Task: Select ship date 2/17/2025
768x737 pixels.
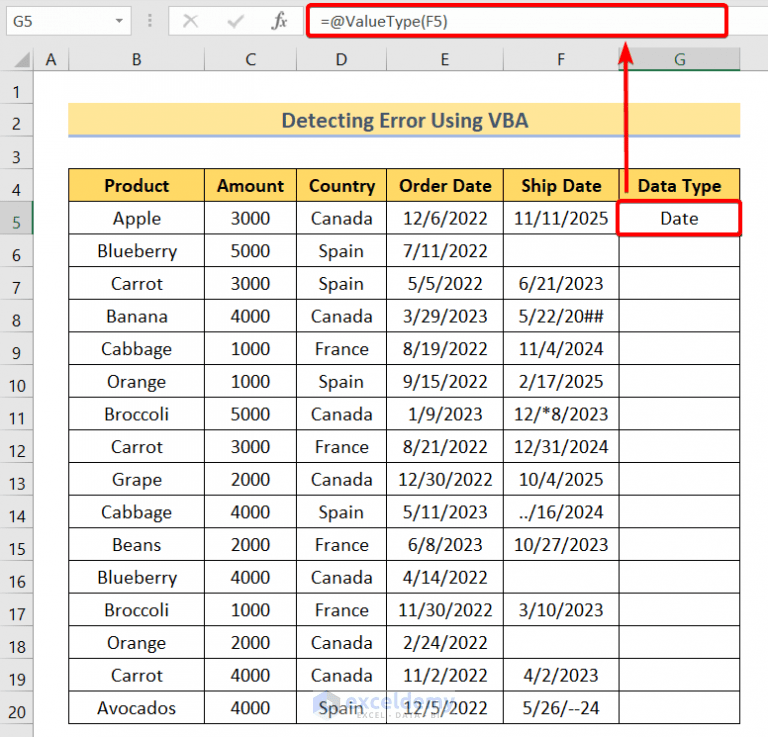Action: (x=561, y=381)
